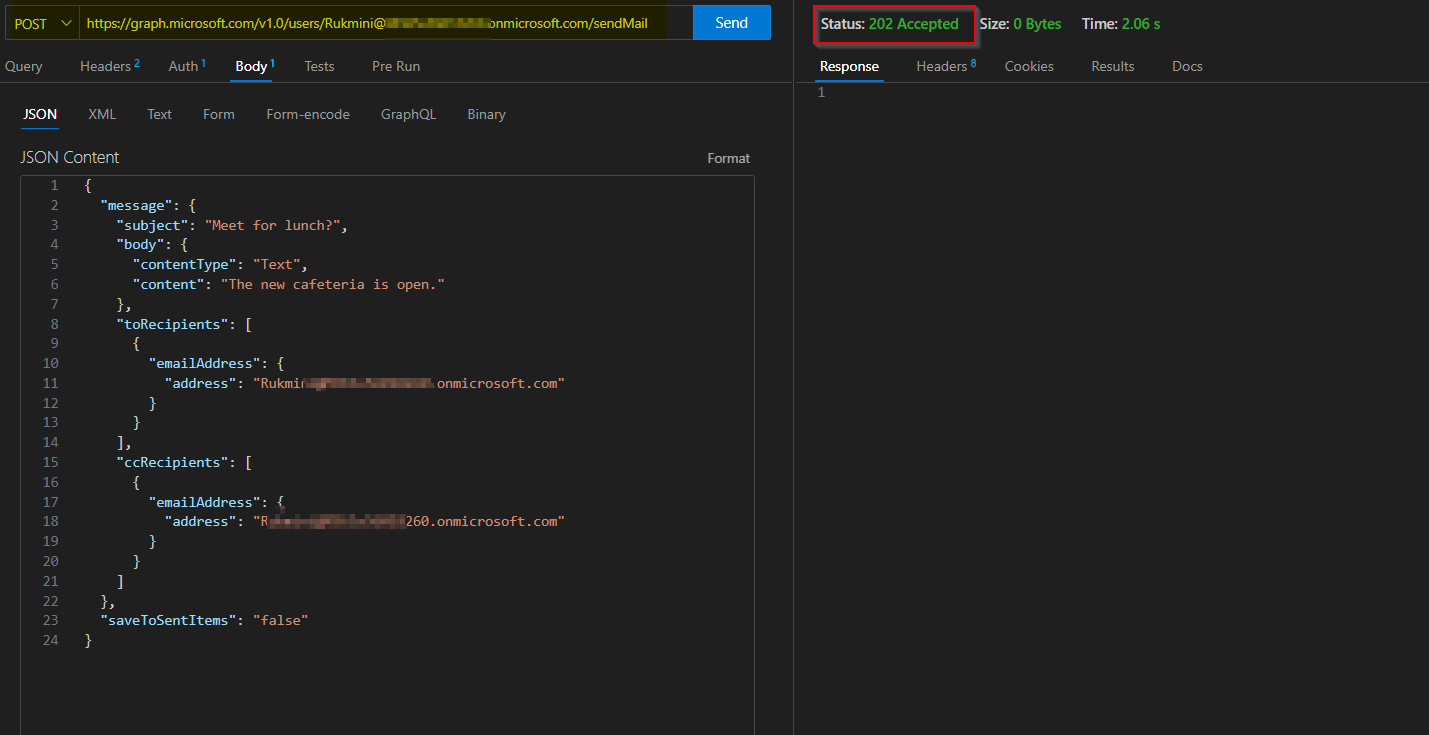The width and height of the screenshot is (1429, 735).
Task: Open the request Headers tab
Action: click(109, 66)
